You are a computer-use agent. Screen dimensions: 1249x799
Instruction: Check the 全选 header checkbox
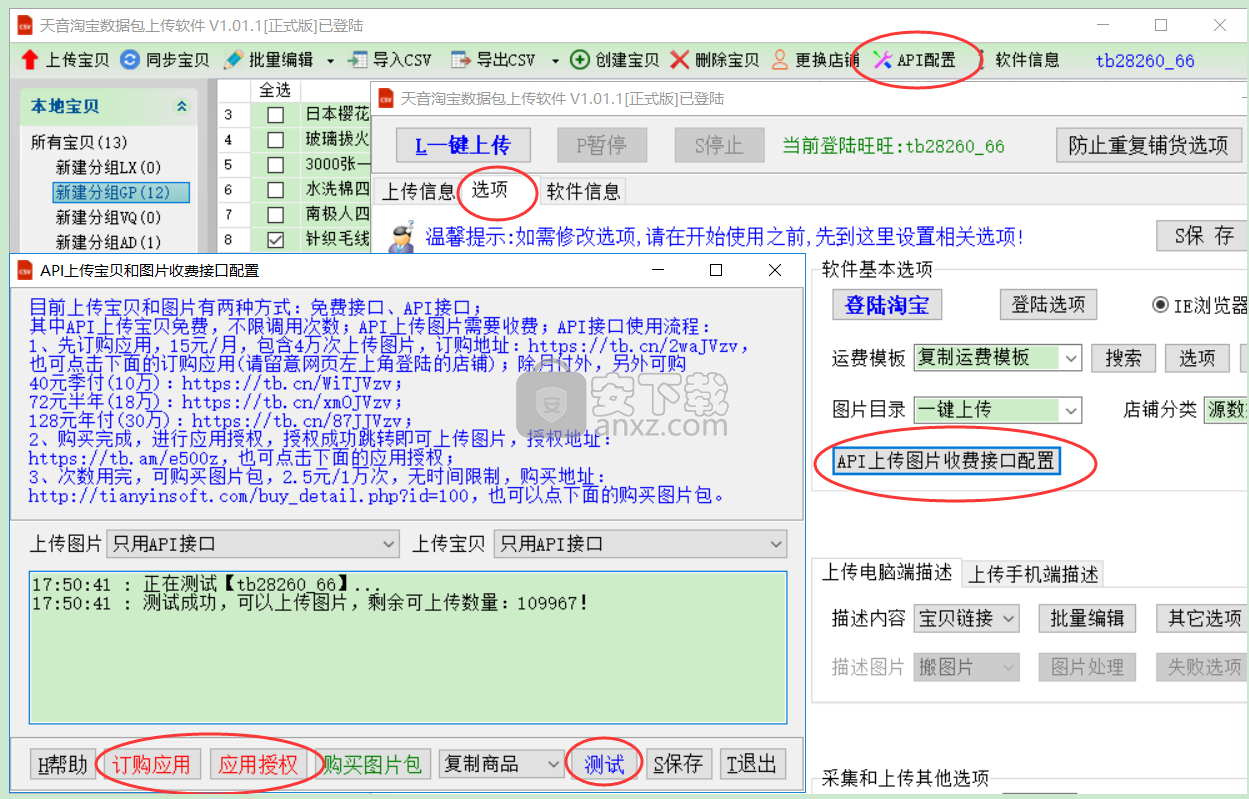pos(275,90)
